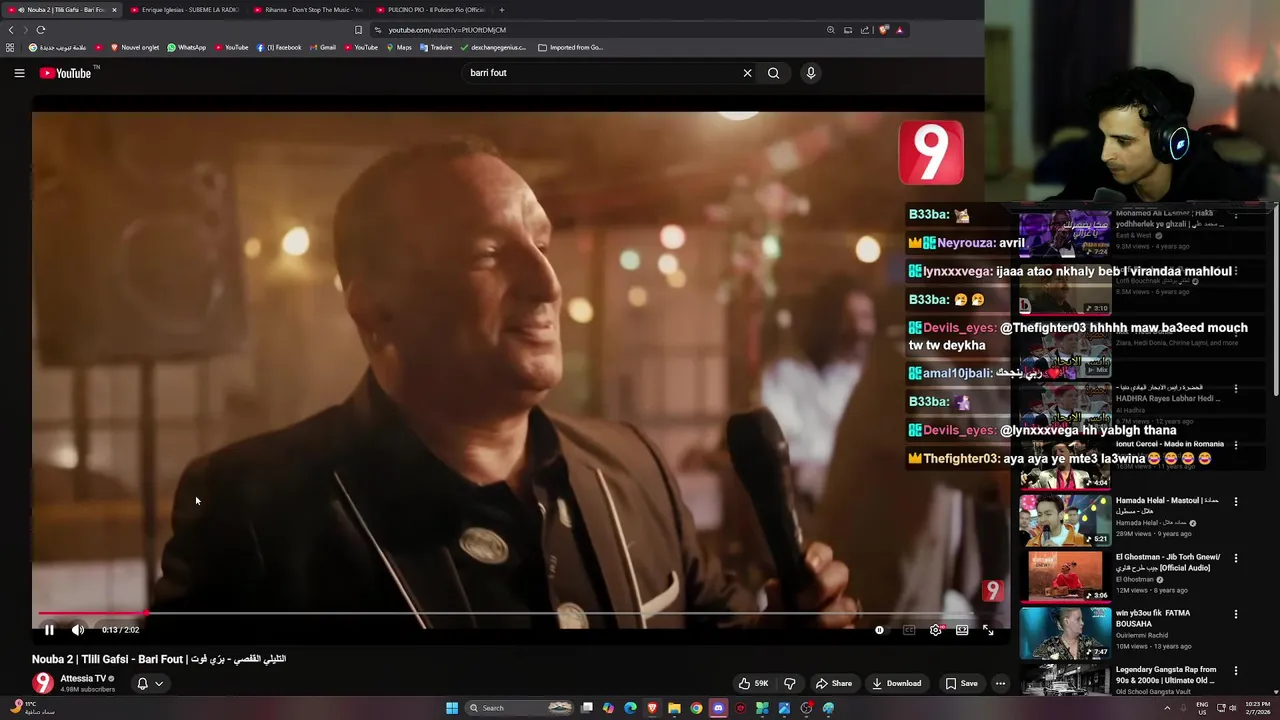Open Brave browser taskbar icon

652,708
